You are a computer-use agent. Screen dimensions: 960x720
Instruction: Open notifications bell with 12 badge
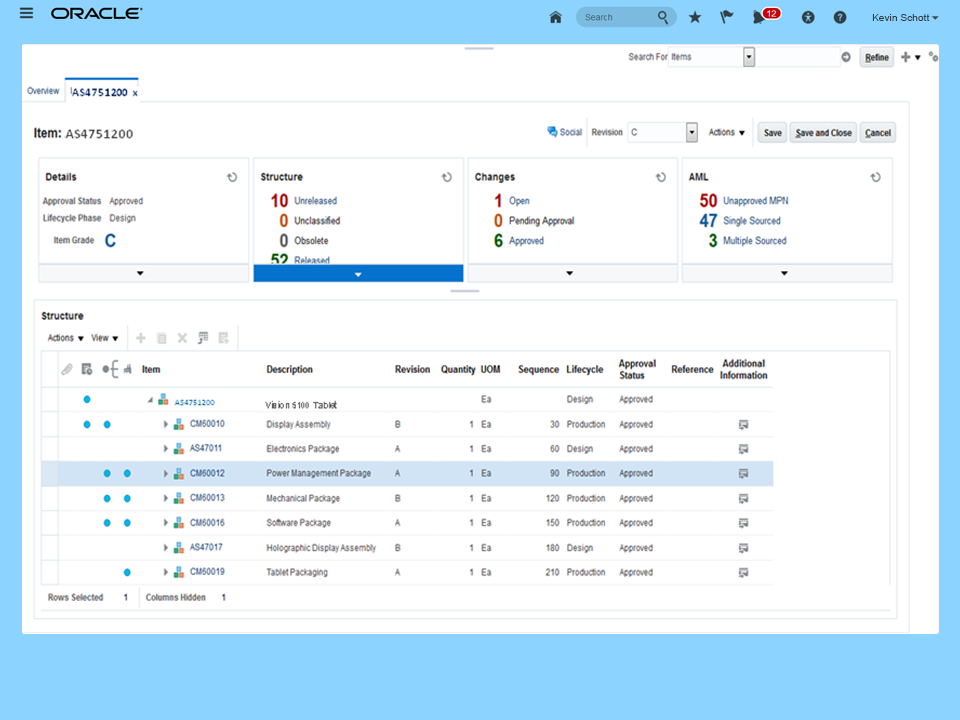[765, 16]
